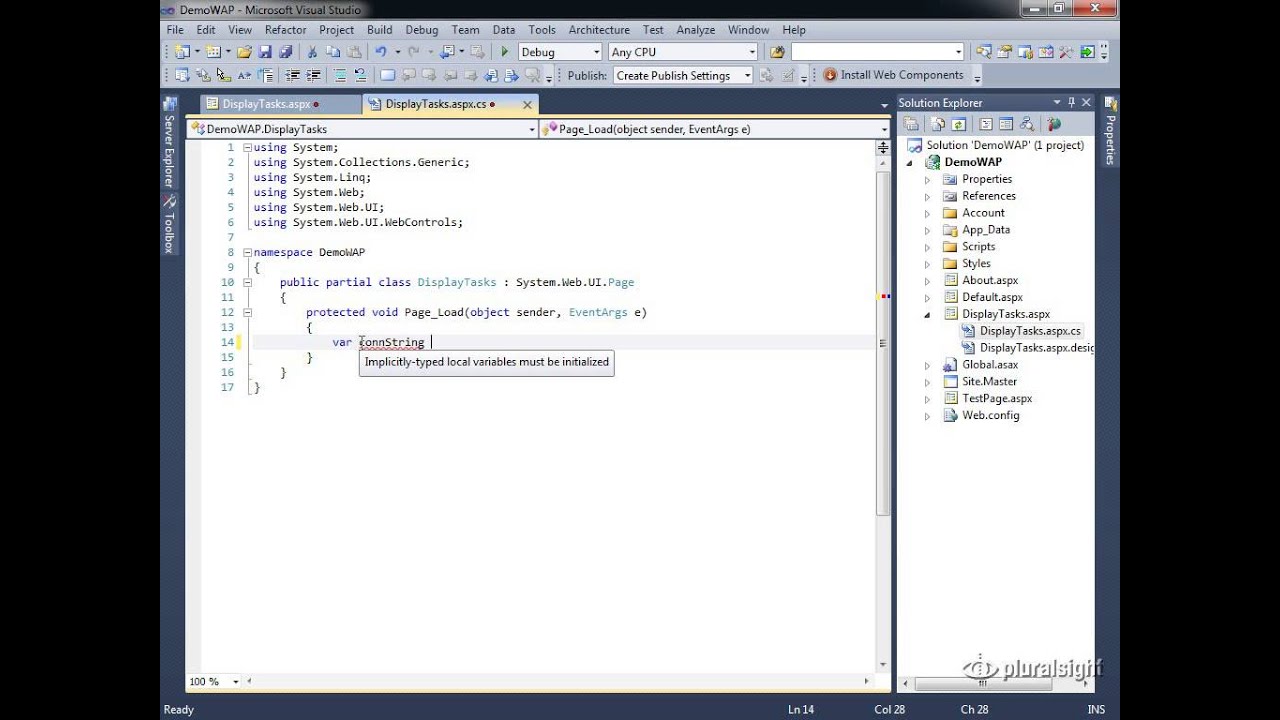Expand the Account folder
Viewport: 1280px width, 720px height.
(927, 213)
